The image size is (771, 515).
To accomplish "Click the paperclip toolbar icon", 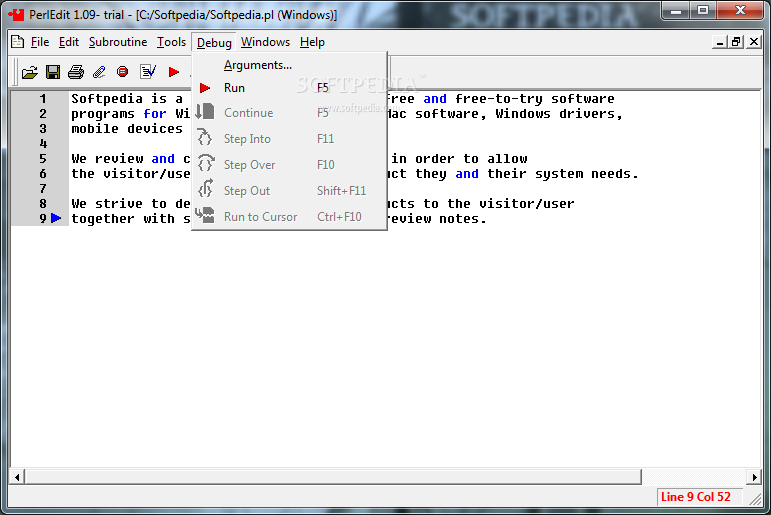I will tap(99, 72).
